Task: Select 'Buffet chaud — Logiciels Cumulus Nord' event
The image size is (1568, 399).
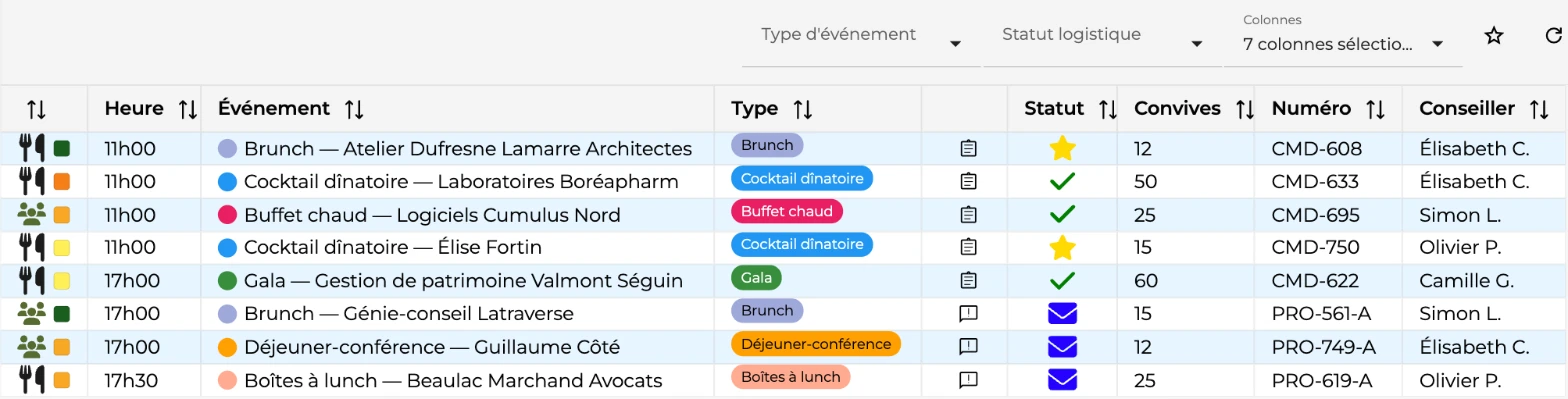Action: [x=432, y=215]
